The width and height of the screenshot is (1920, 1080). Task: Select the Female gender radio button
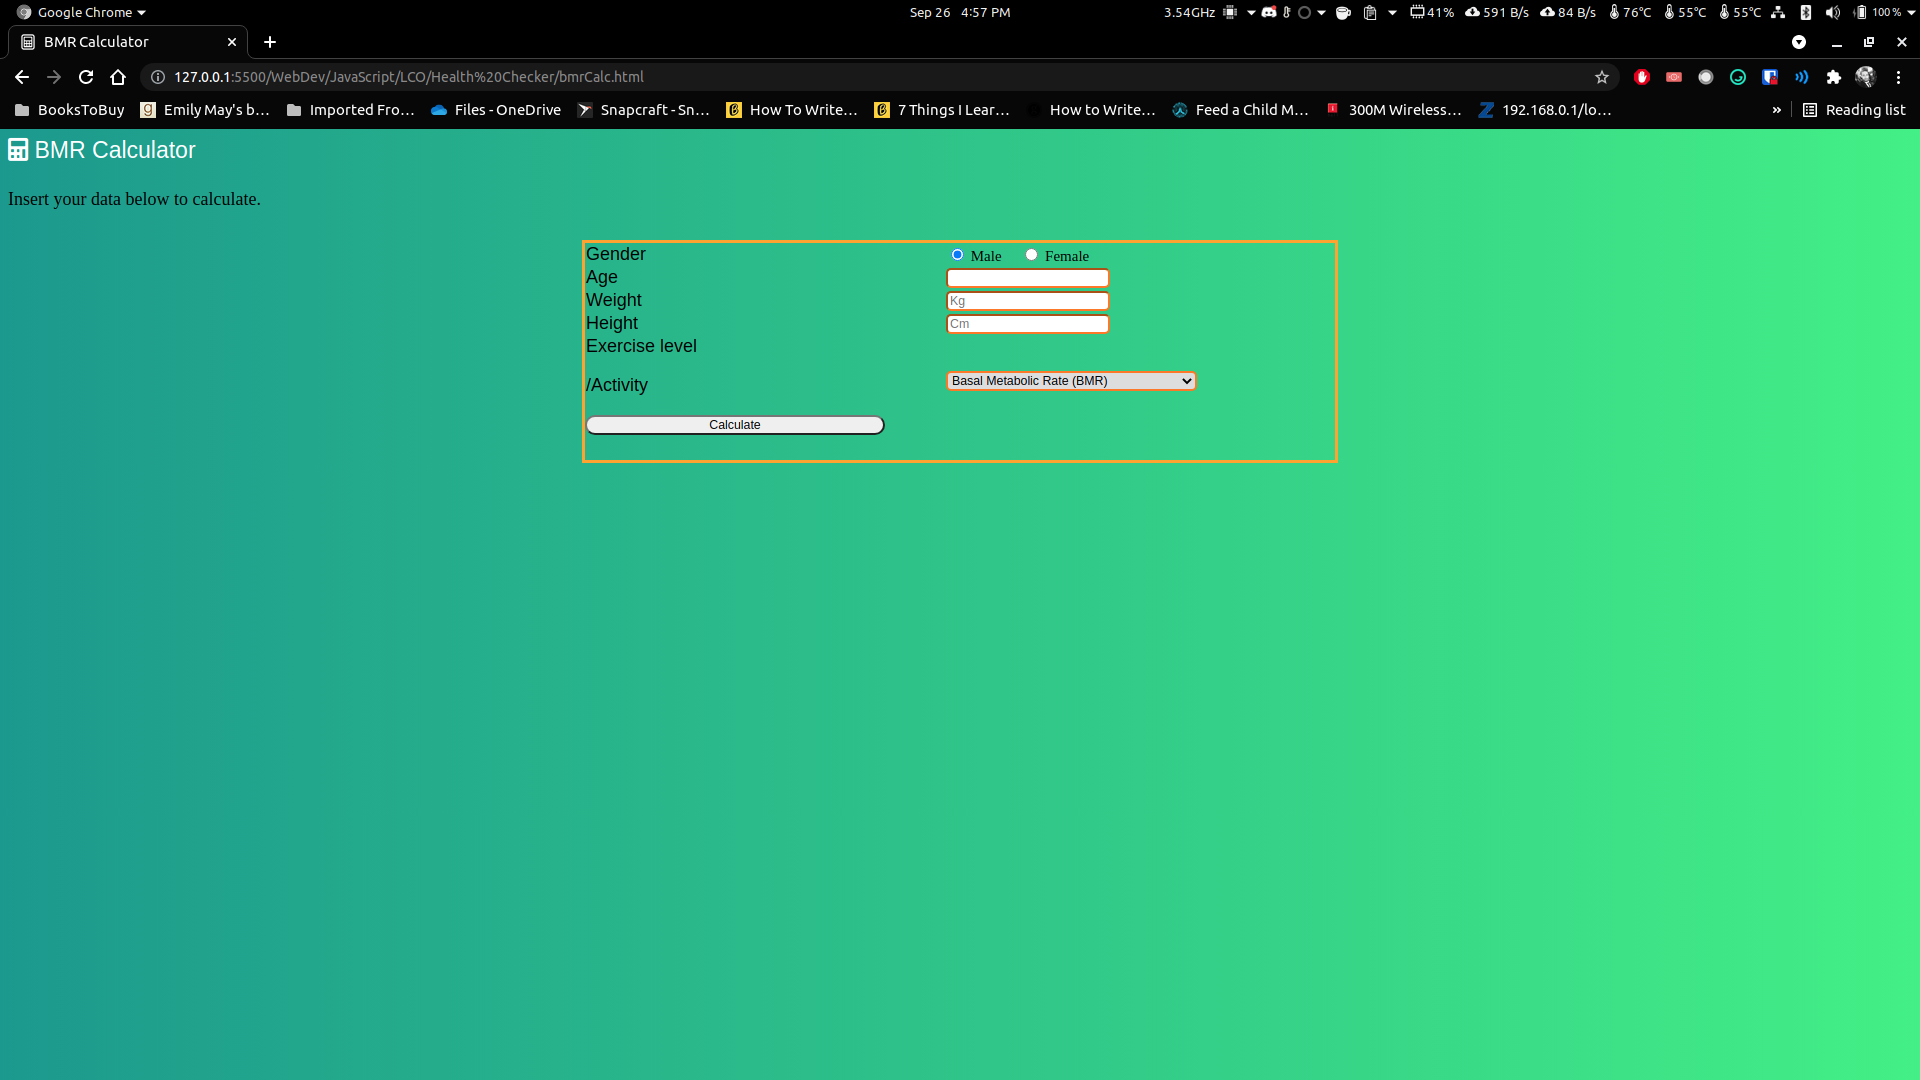1031,255
